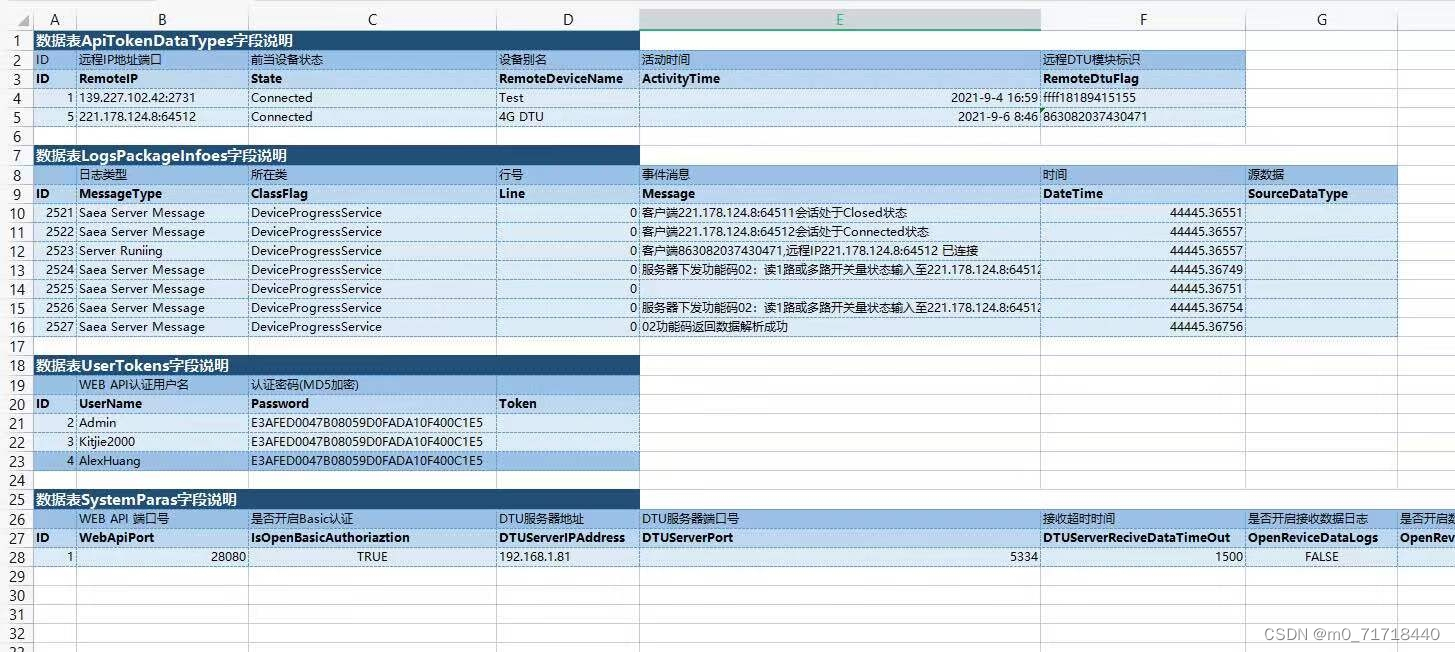This screenshot has height=652, width=1455.
Task: Select the SourceDataType header cell
Action: [x=1321, y=194]
